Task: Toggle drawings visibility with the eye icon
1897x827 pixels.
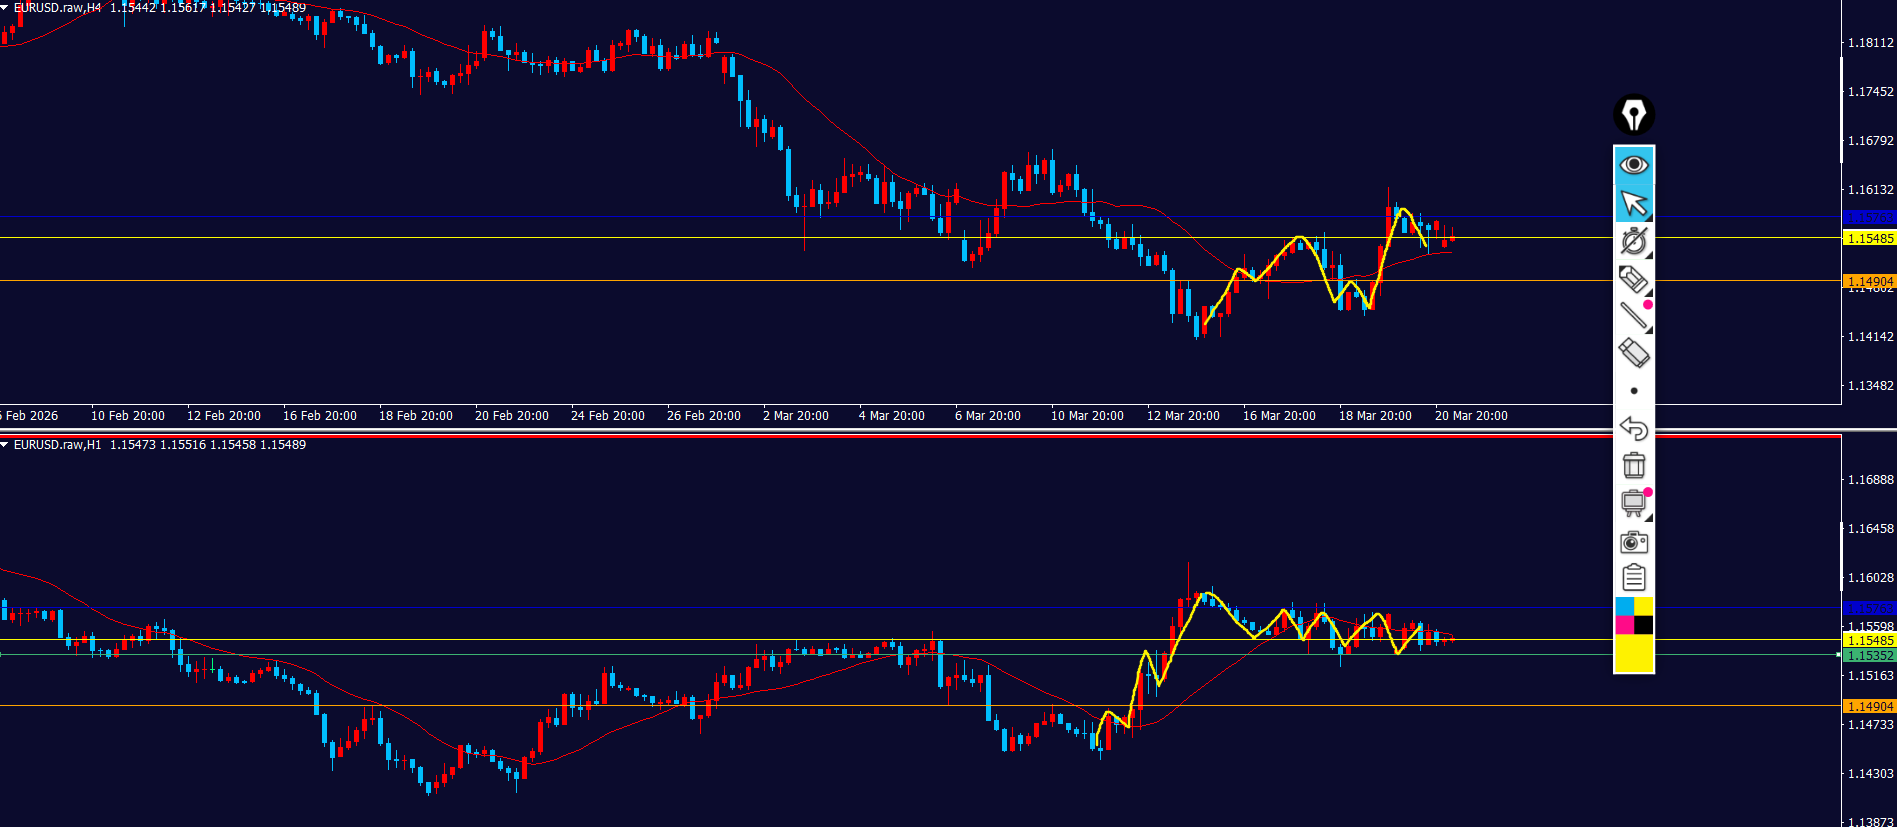Action: click(1633, 165)
